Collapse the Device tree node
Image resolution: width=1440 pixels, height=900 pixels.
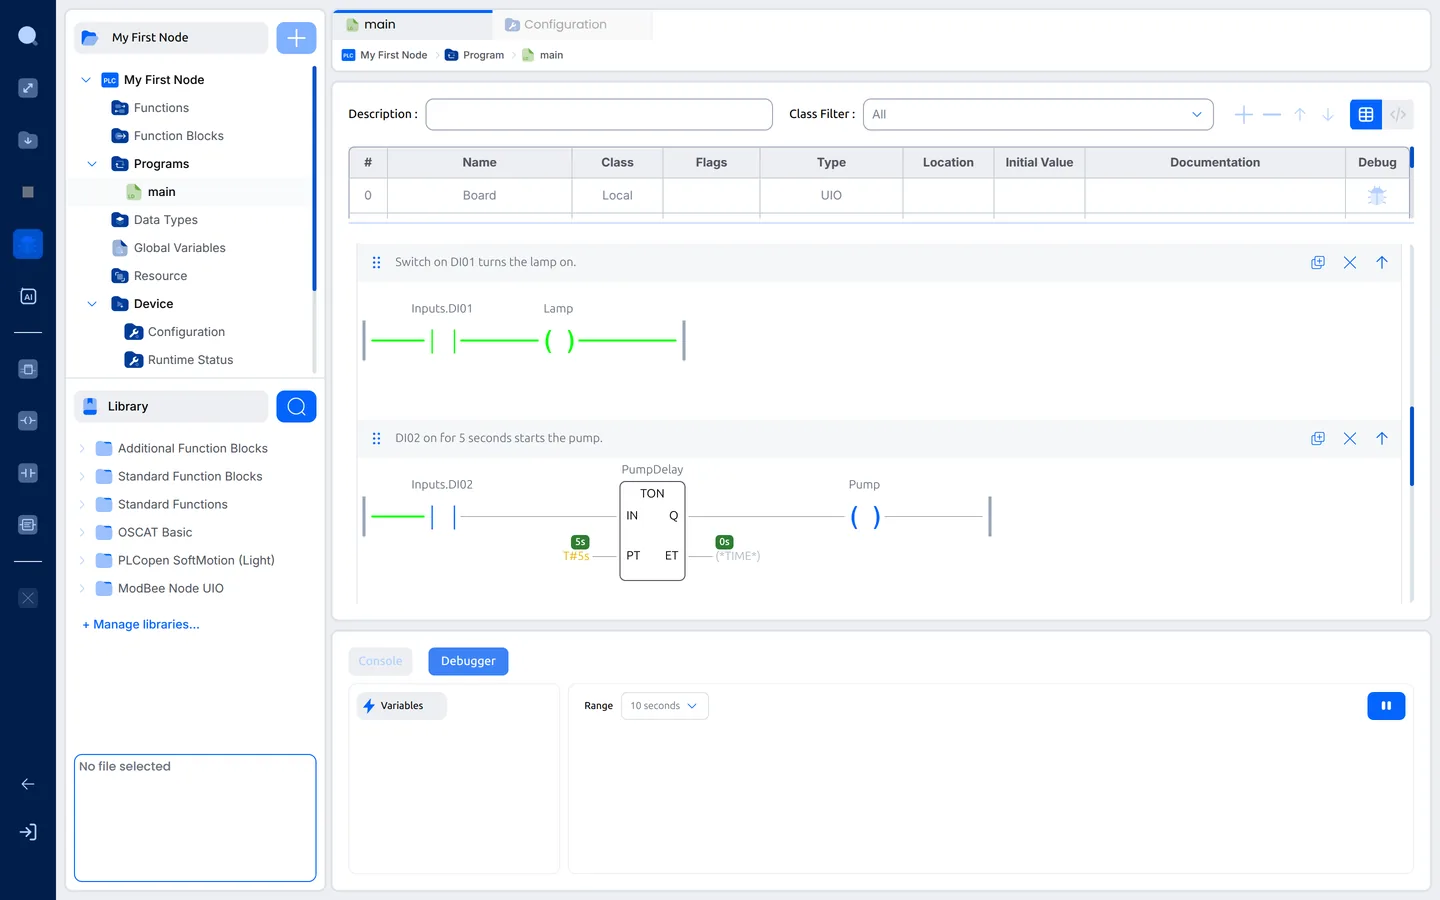coord(92,304)
